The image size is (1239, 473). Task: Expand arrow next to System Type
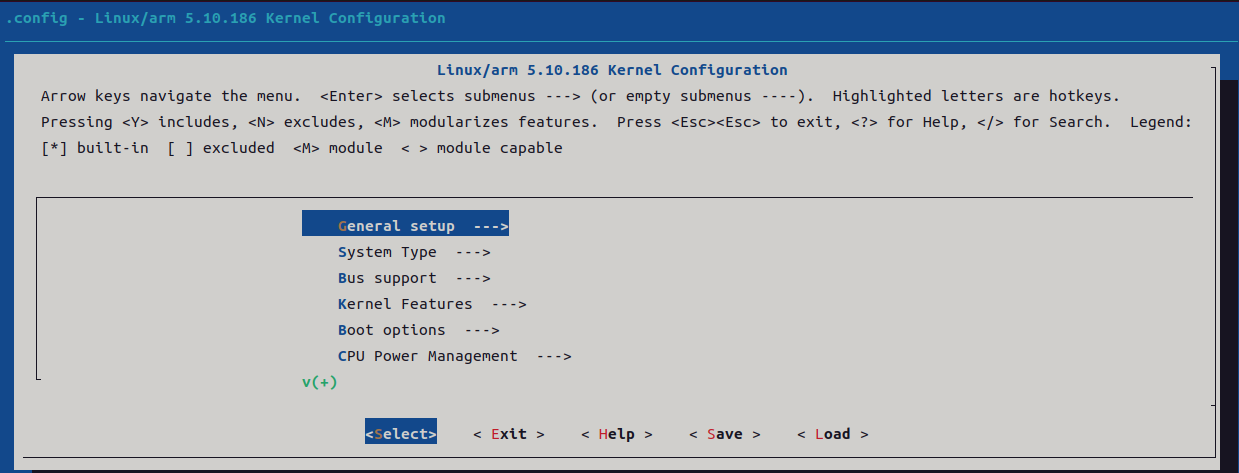[473, 252]
